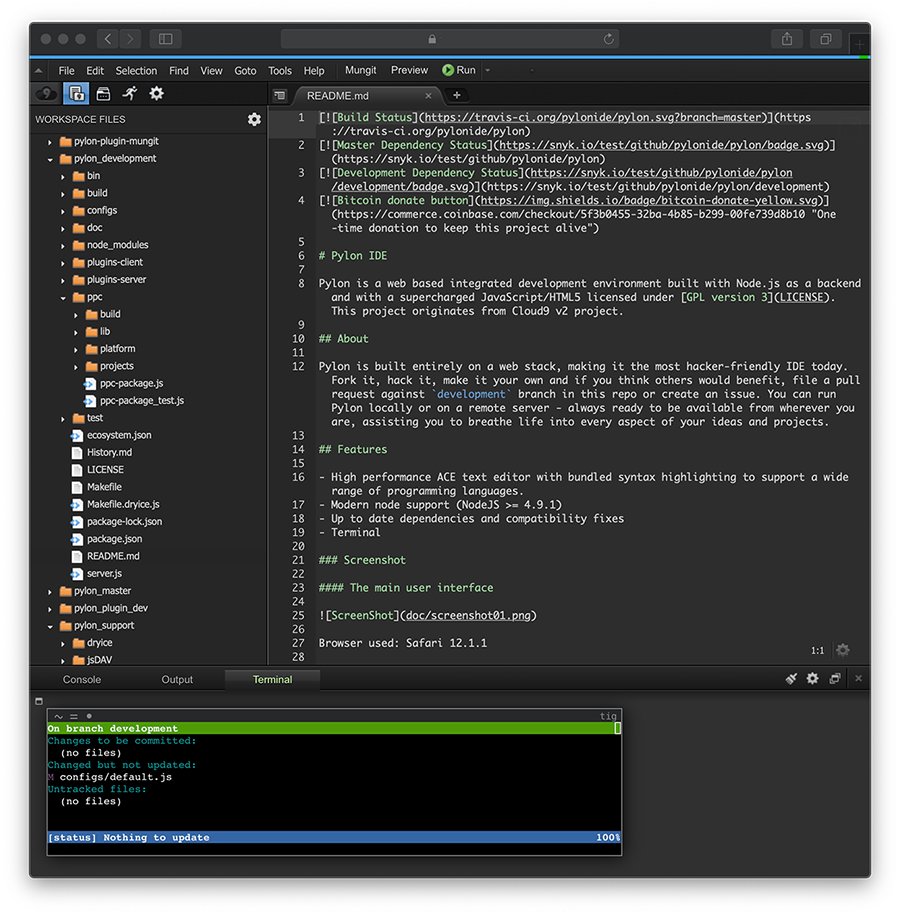Switch to the Output tab
This screenshot has height=914, width=900.
pyautogui.click(x=177, y=680)
